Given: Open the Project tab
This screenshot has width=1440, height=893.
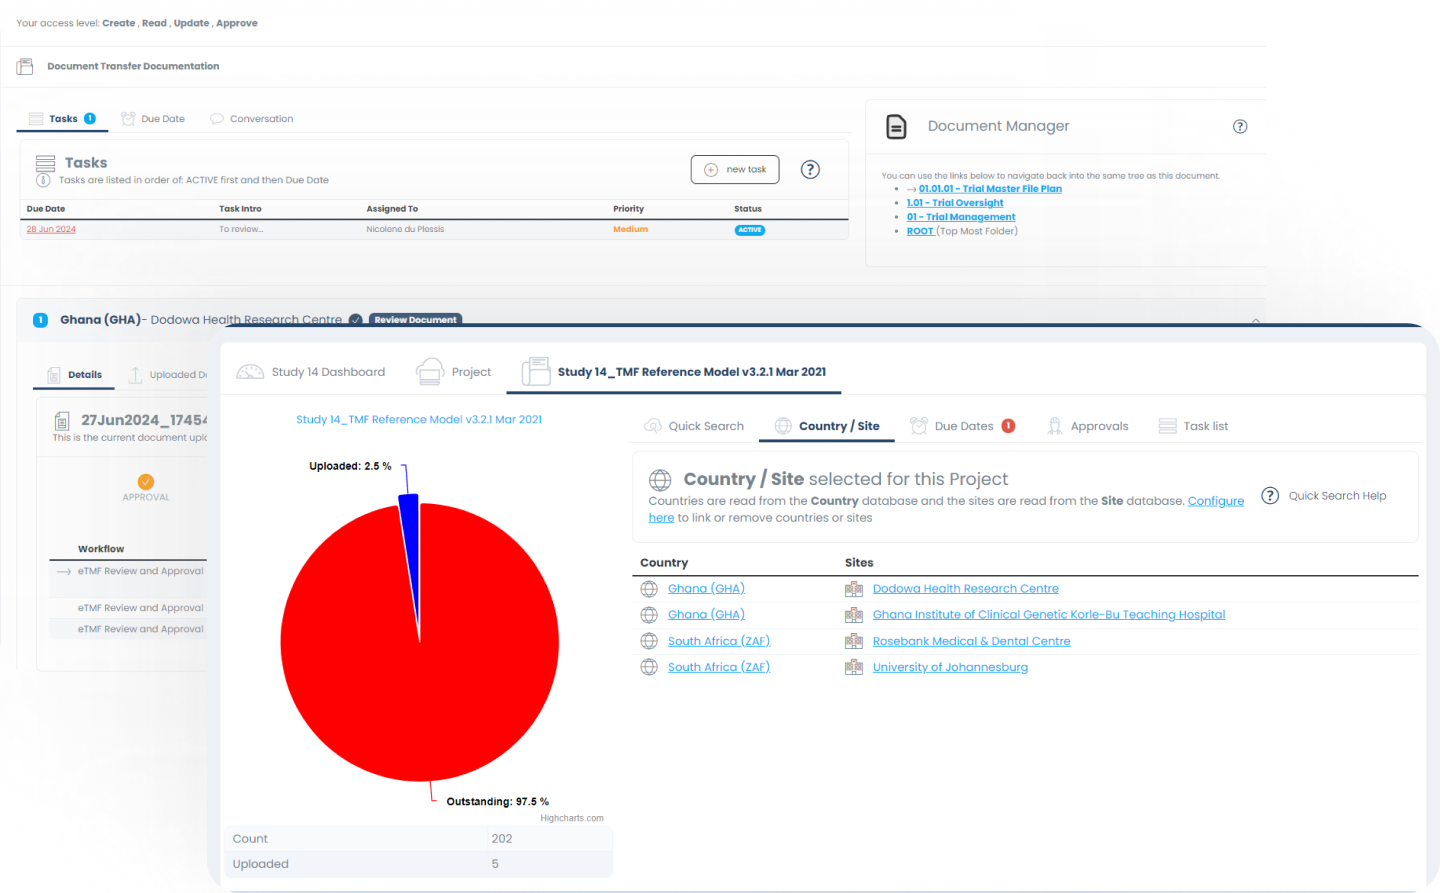Looking at the screenshot, I should click(x=453, y=372).
